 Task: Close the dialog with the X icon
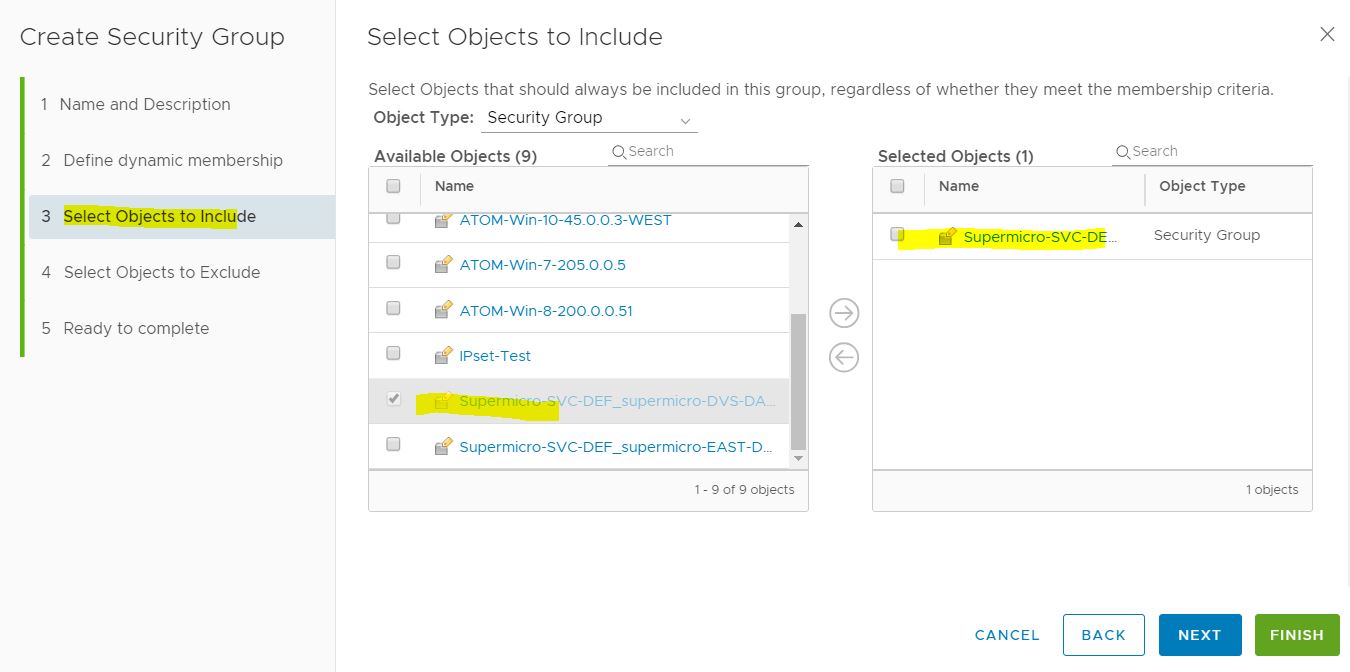click(x=1327, y=34)
